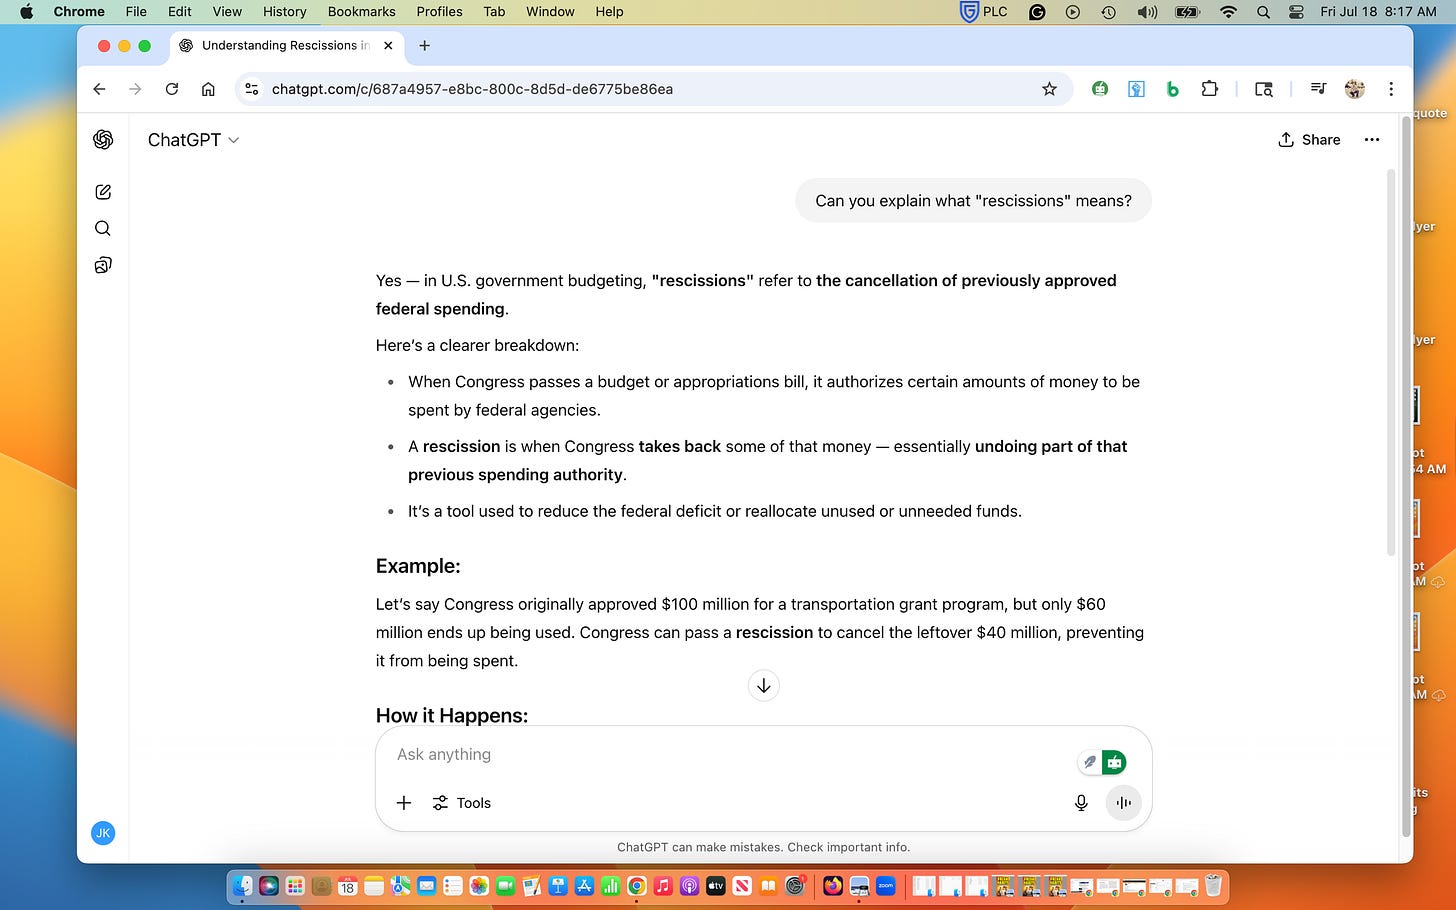Open the ChatGPT logo sidebar toggle
Screen dimensions: 1456x910
pyautogui.click(x=103, y=140)
